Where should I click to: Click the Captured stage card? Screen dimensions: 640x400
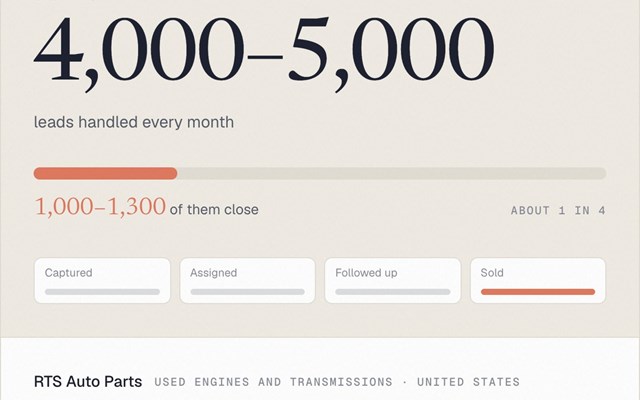(x=102, y=280)
